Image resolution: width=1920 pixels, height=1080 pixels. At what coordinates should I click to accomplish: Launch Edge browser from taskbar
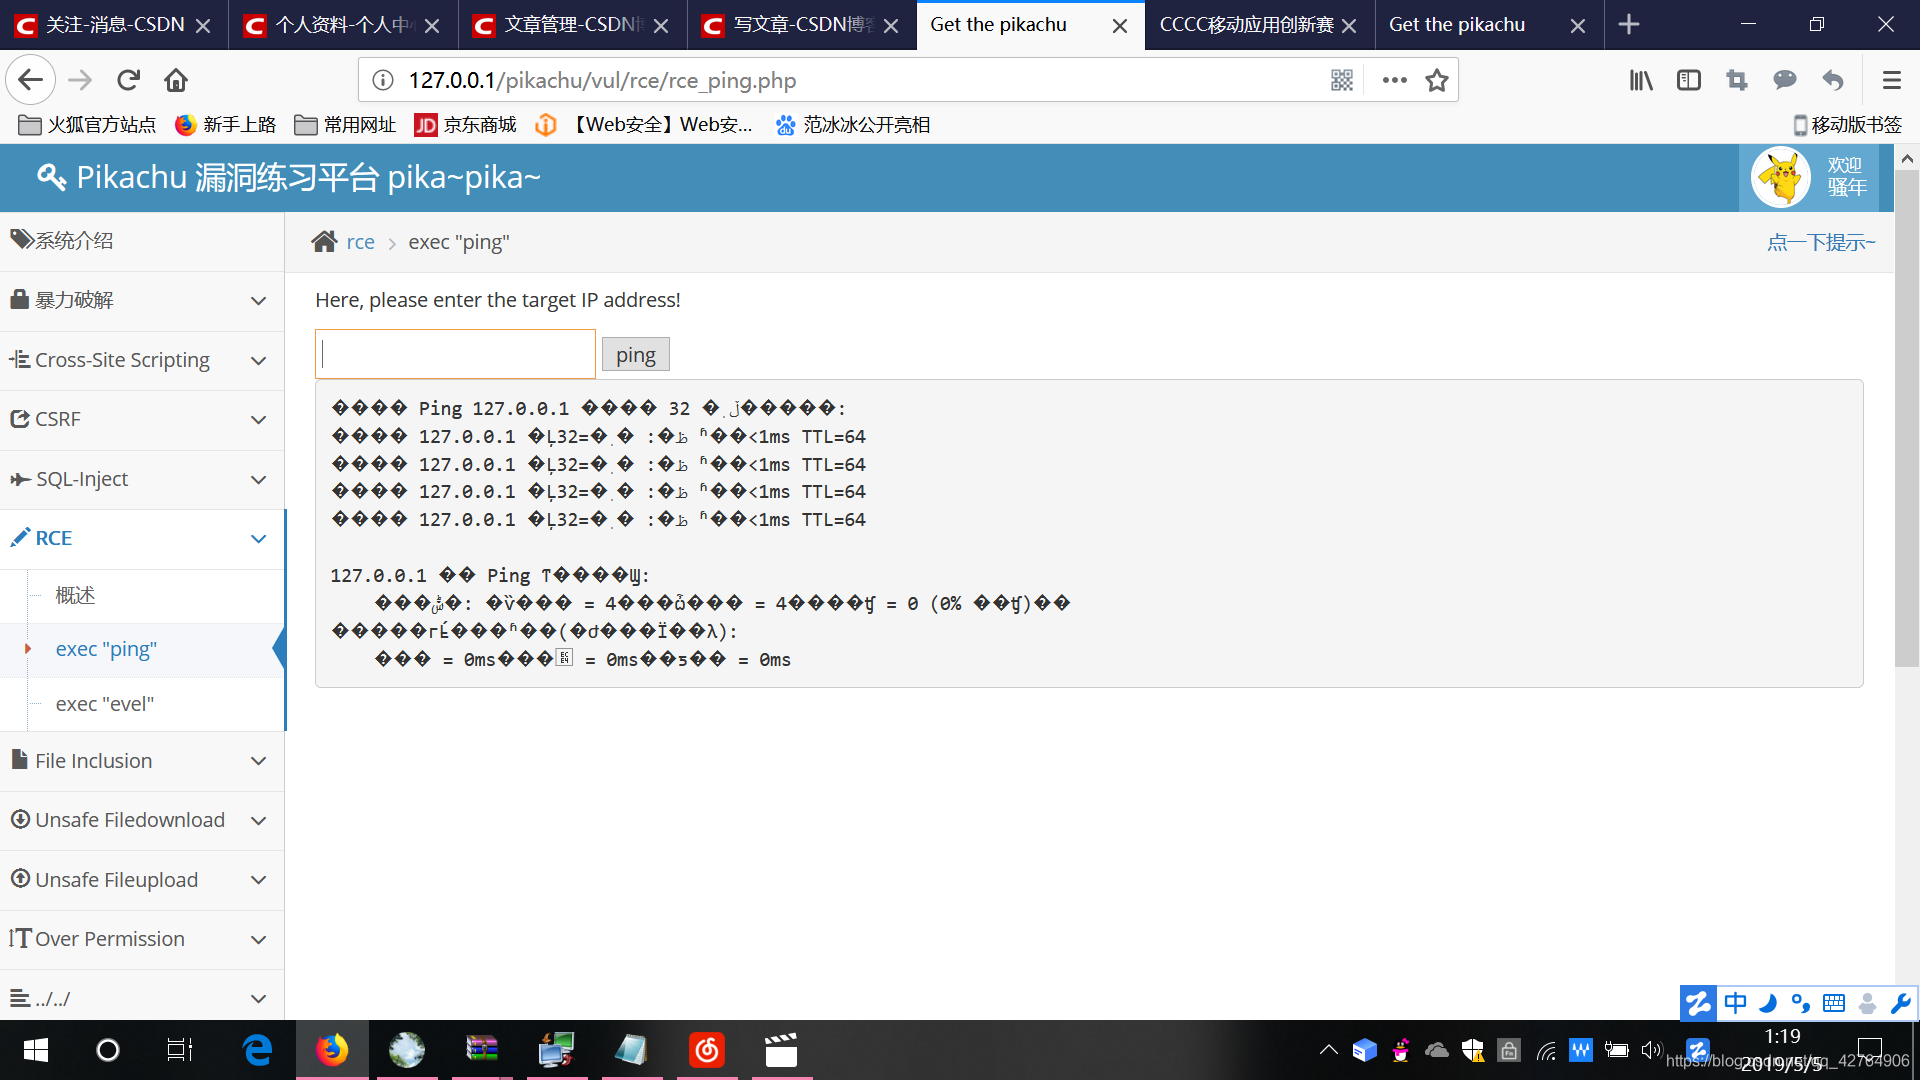[257, 1050]
